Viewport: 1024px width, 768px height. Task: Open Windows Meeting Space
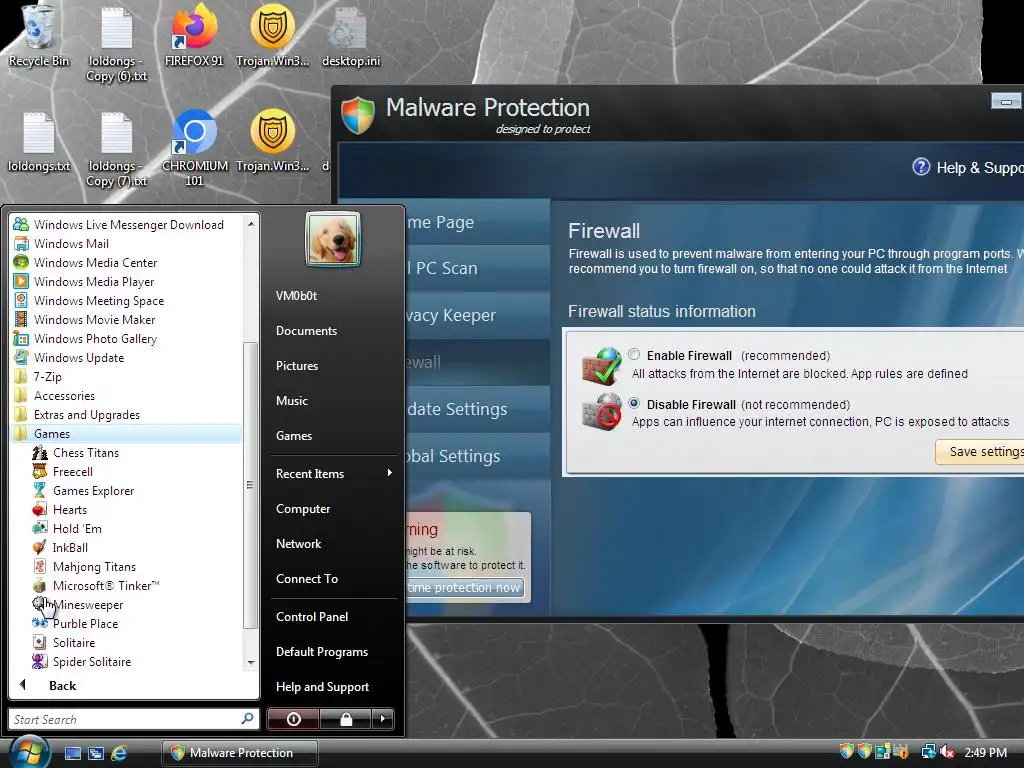click(99, 300)
